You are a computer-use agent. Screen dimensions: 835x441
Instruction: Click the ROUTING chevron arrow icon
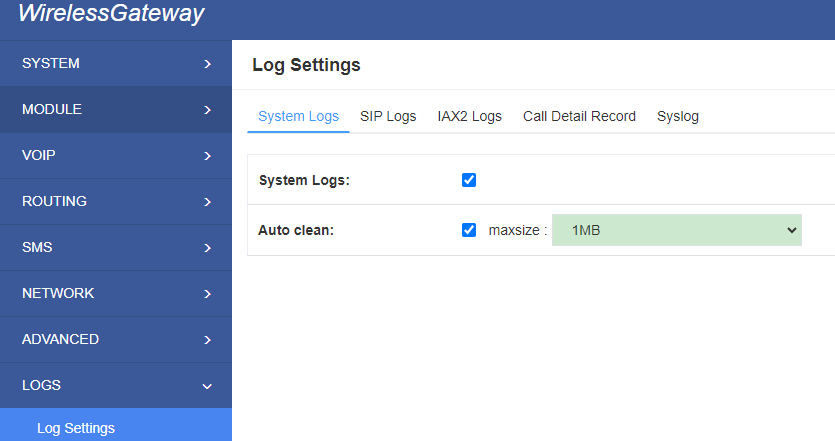click(208, 202)
